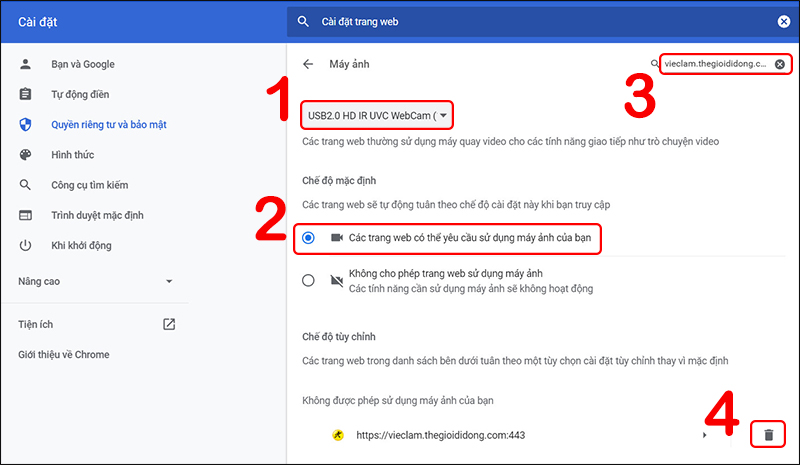
Task: Click the external link icon beside 'Tiện ích'
Action: click(x=169, y=324)
